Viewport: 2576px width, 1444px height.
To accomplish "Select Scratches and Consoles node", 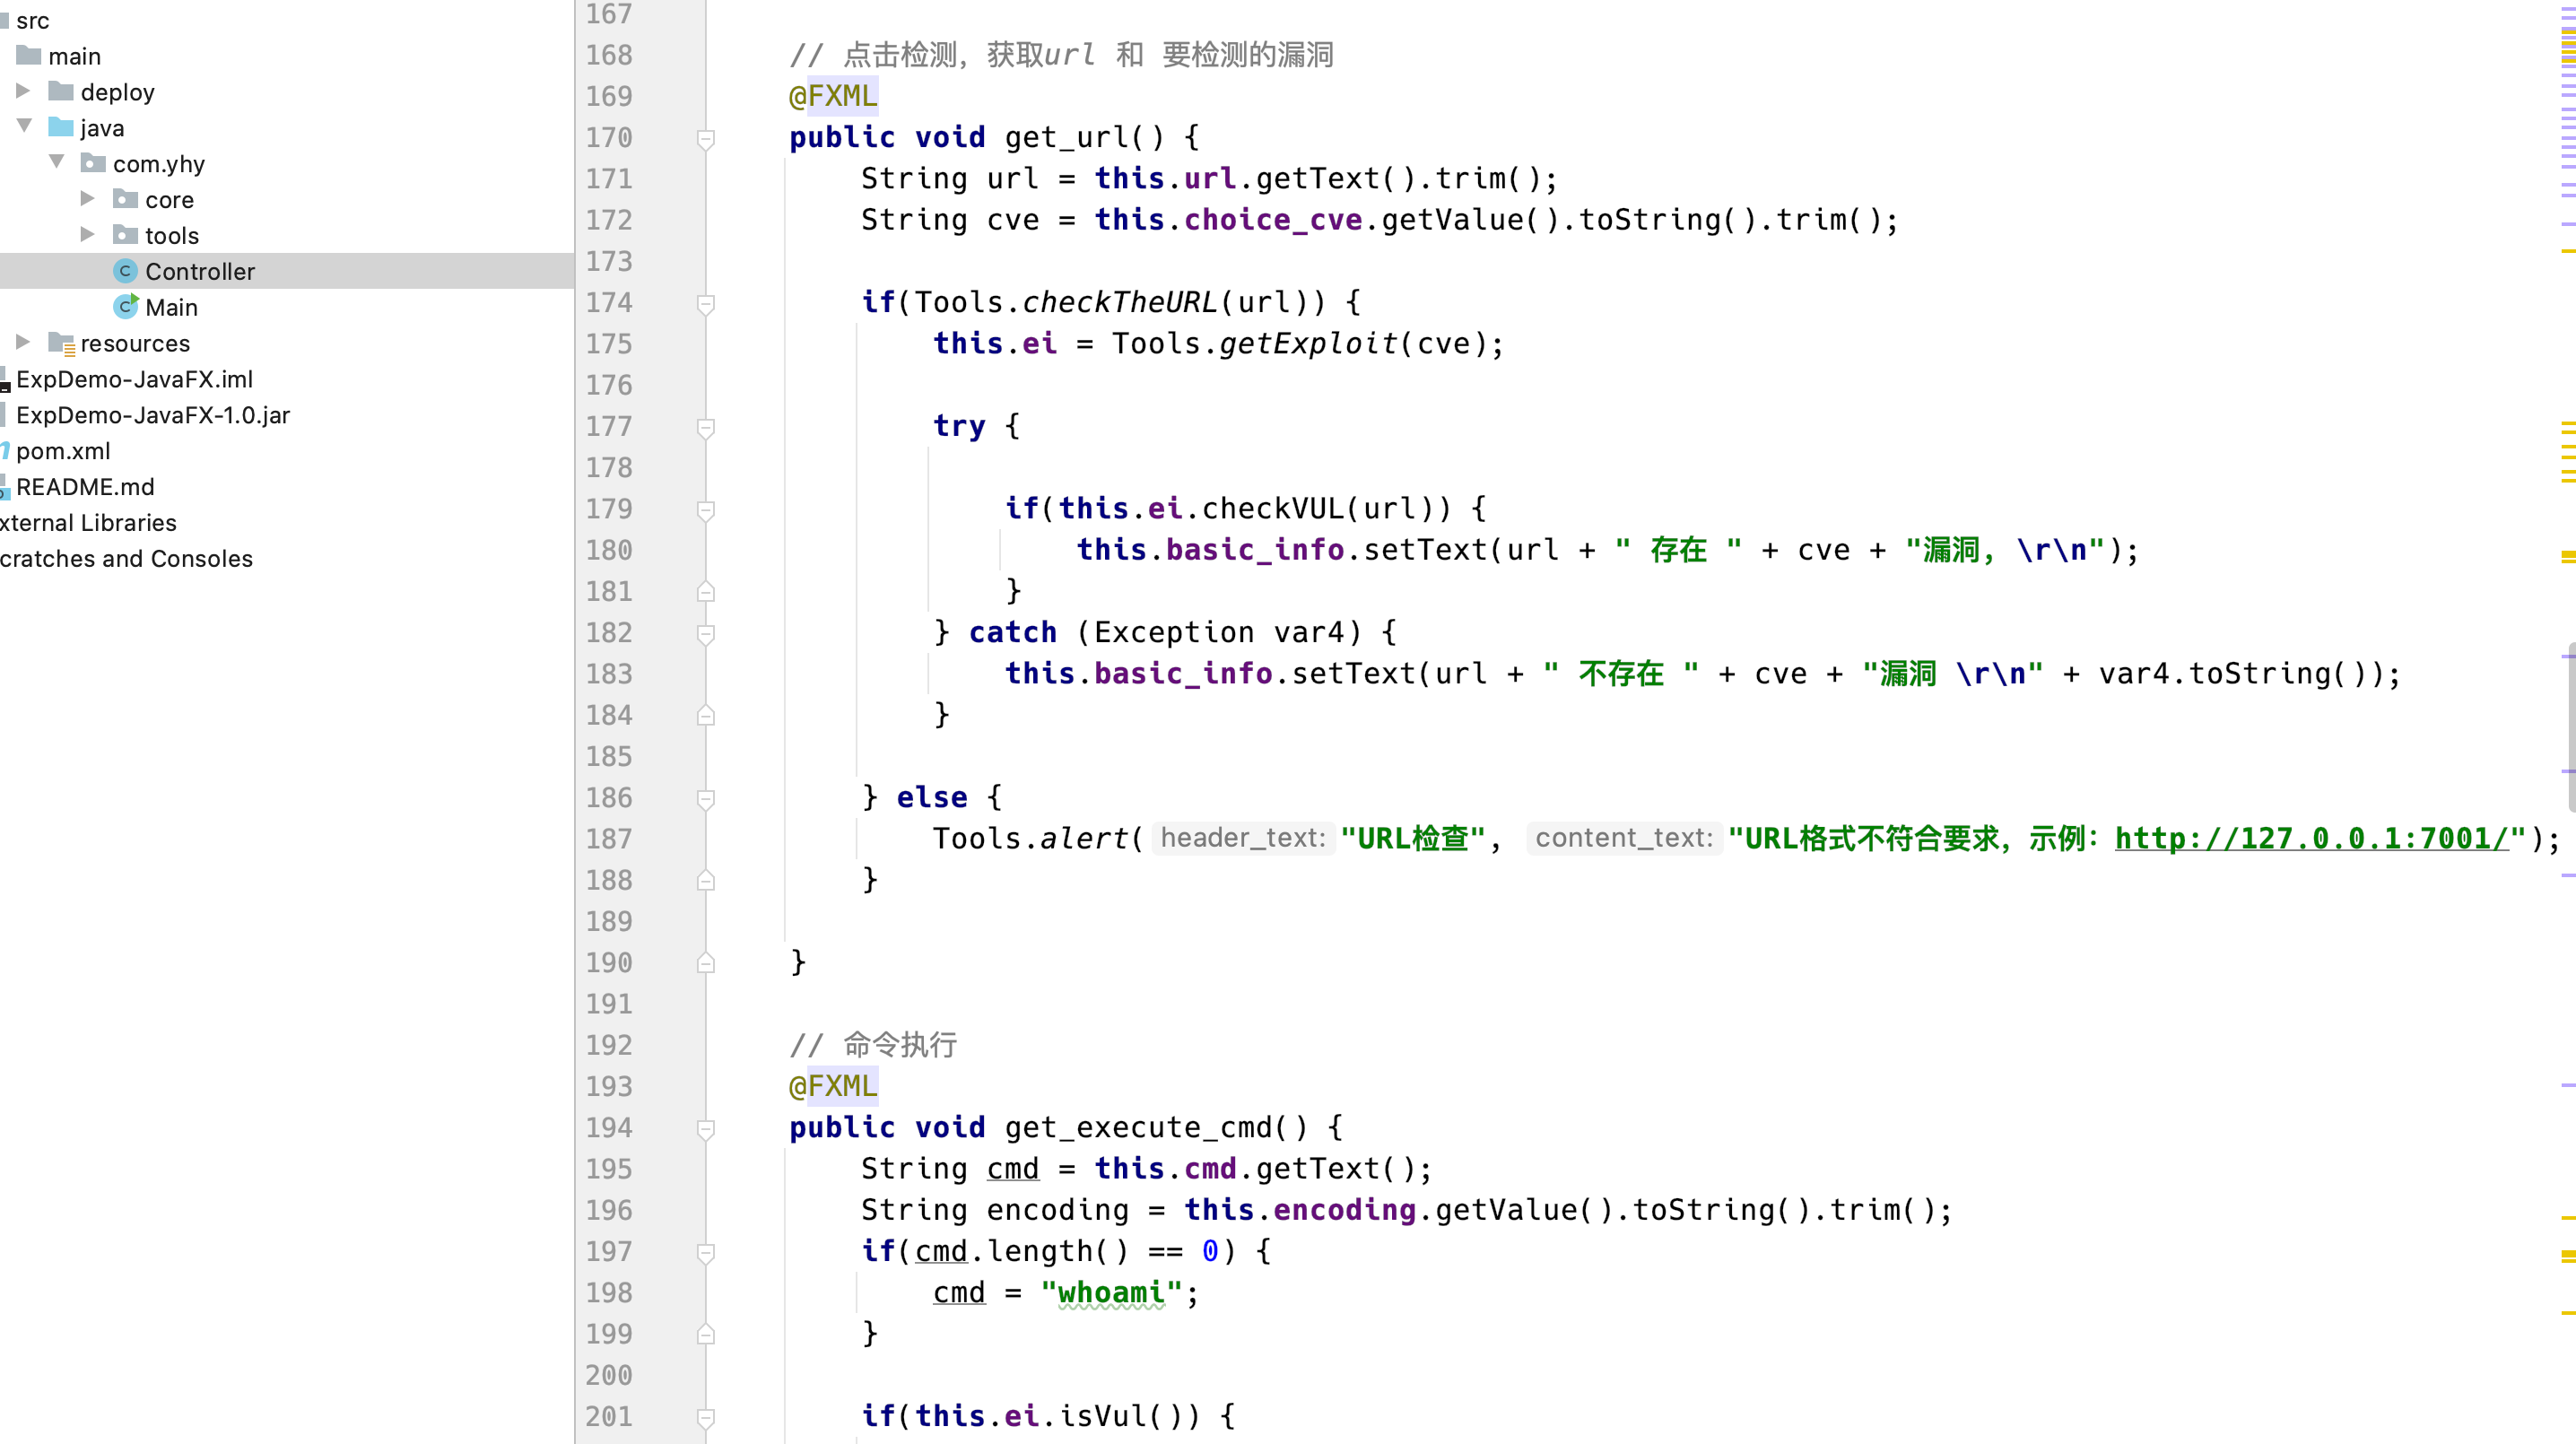I will point(126,559).
